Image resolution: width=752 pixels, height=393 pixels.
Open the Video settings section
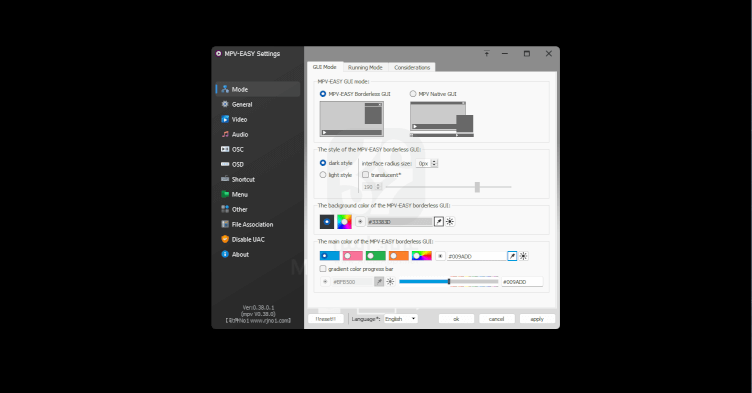click(x=258, y=119)
